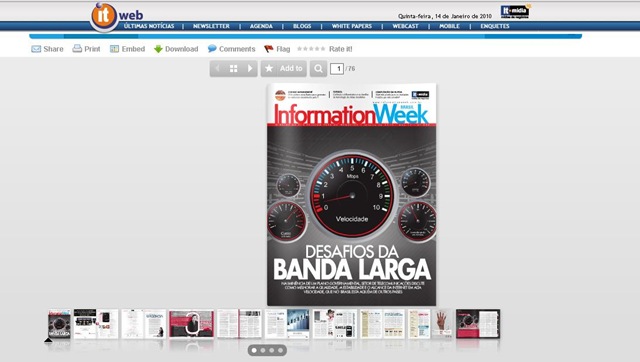Open NEWSLETTER menu item
The height and width of the screenshot is (362, 640).
click(211, 26)
